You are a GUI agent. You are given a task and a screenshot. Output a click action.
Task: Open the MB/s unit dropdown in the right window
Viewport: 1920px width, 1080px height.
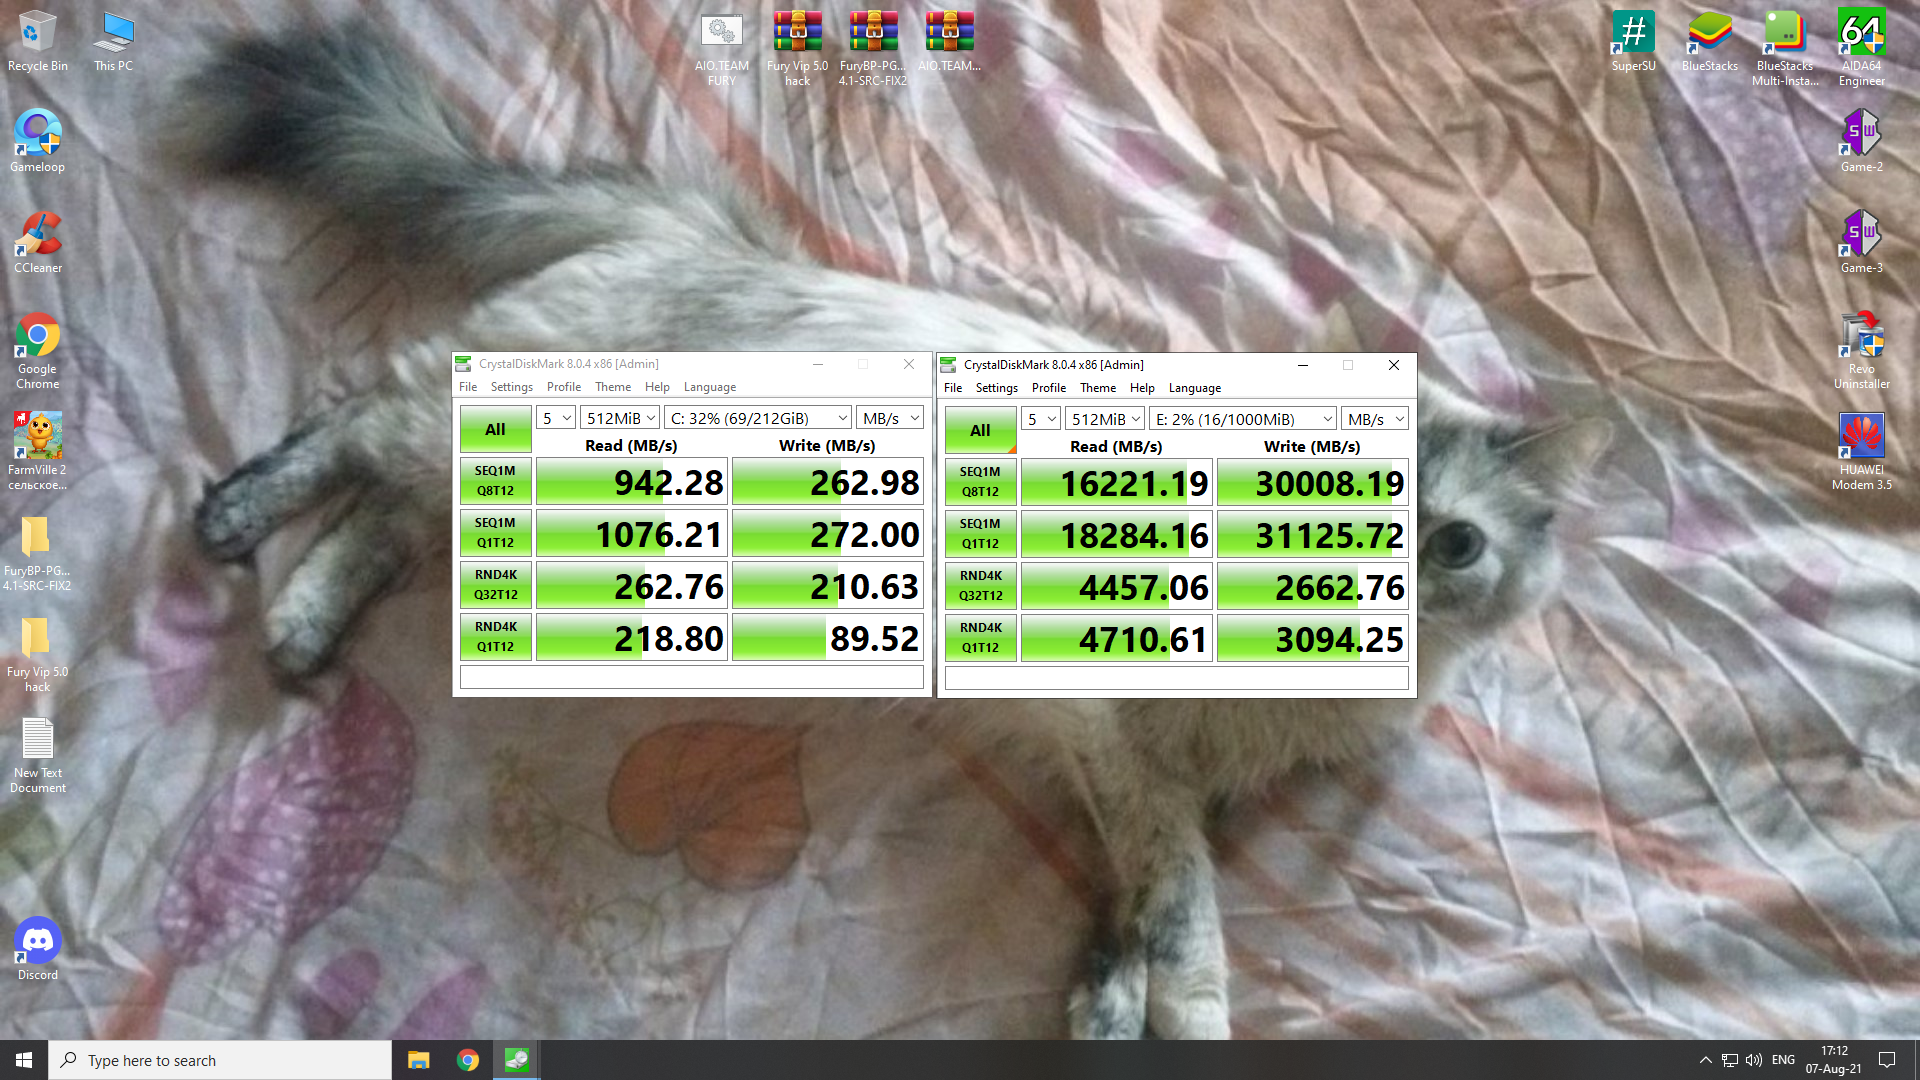coord(1374,419)
